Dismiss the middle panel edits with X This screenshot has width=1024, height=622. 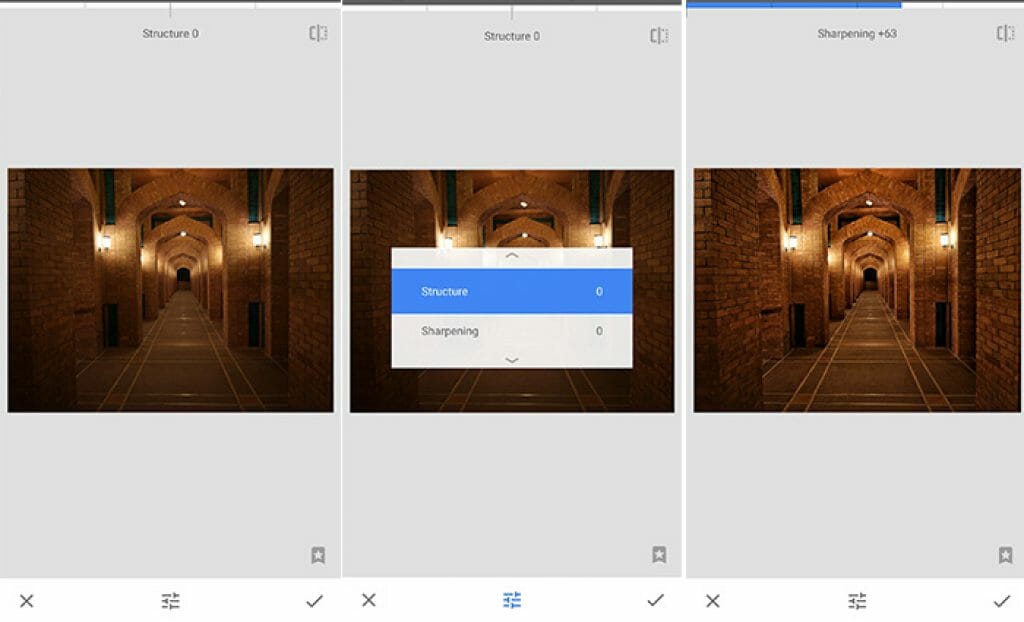368,600
